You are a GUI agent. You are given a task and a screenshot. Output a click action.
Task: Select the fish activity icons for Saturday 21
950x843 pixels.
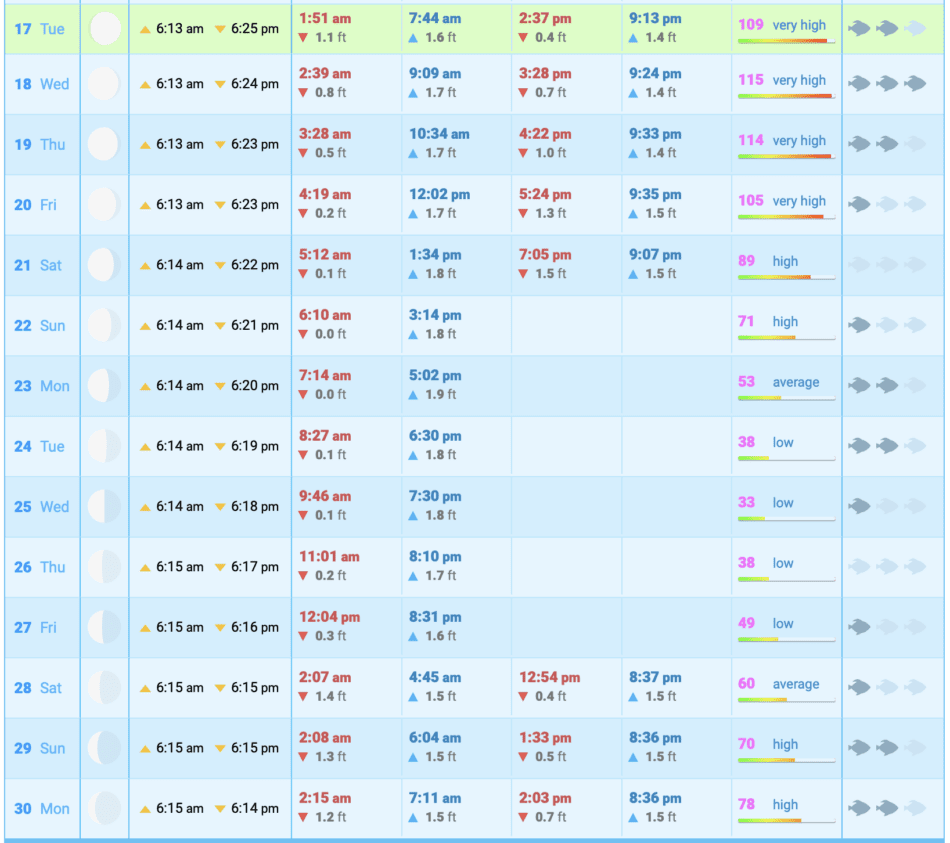(x=886, y=265)
